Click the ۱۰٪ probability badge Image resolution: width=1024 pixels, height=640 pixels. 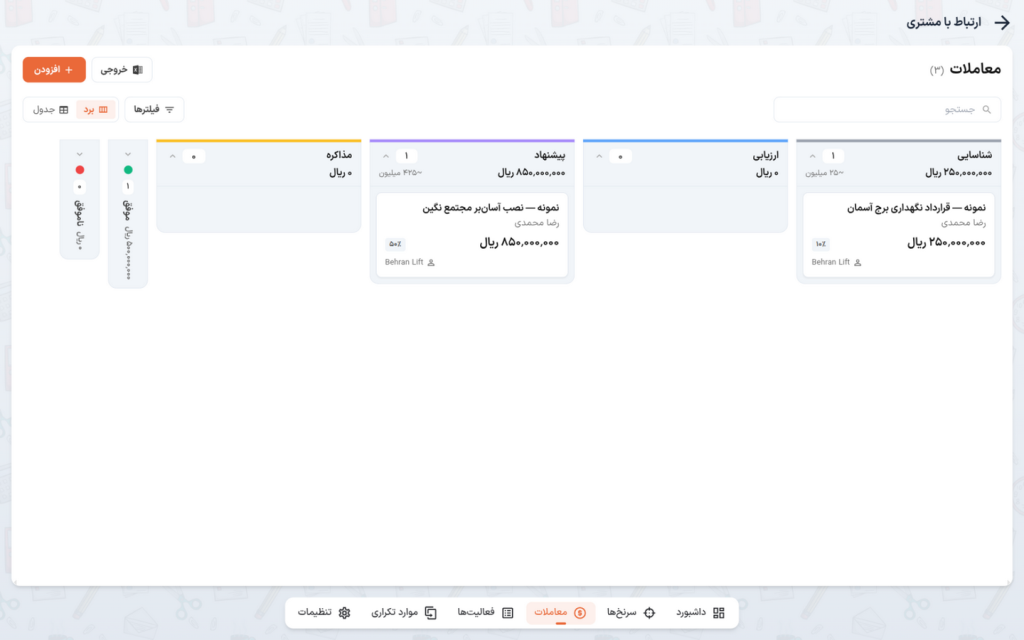click(x=821, y=244)
